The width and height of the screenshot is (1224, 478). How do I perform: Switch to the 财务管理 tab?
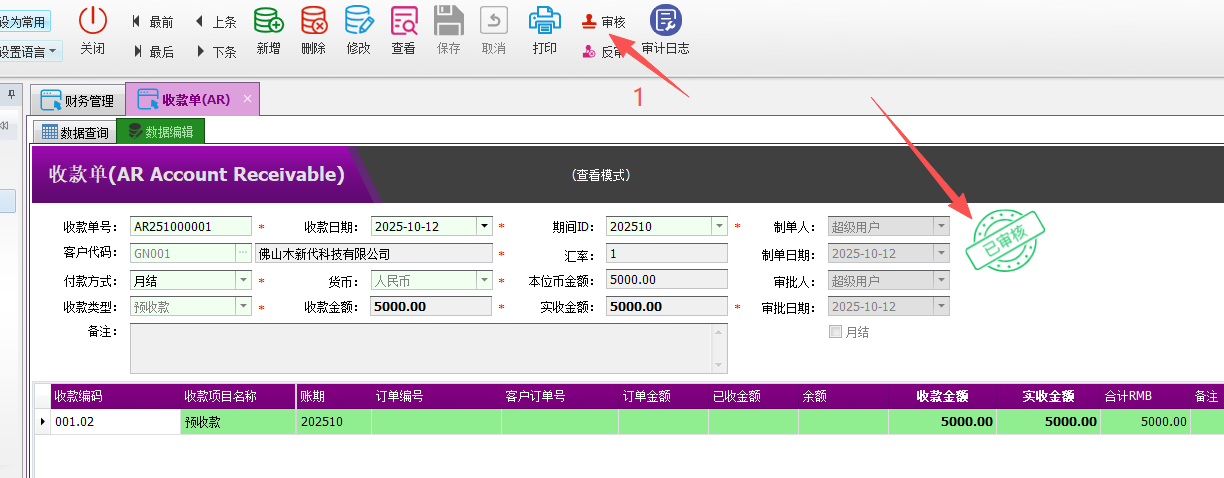[78, 100]
